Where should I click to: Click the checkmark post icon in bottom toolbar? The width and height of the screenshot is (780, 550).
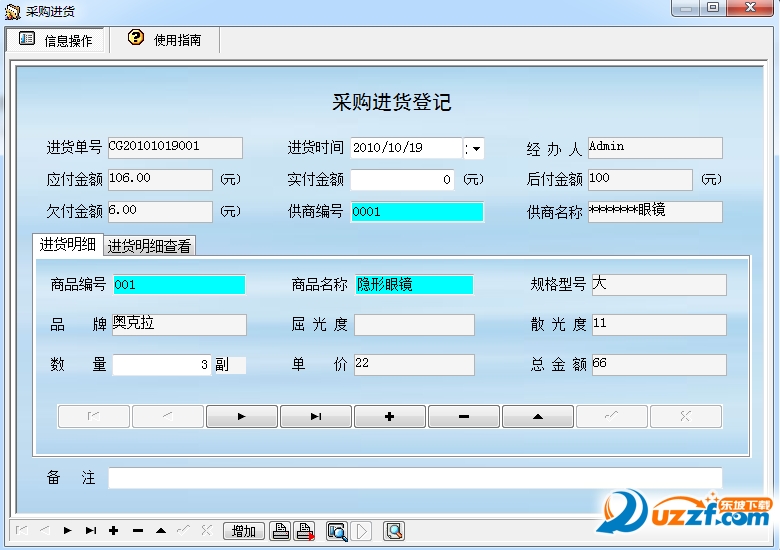click(x=184, y=531)
